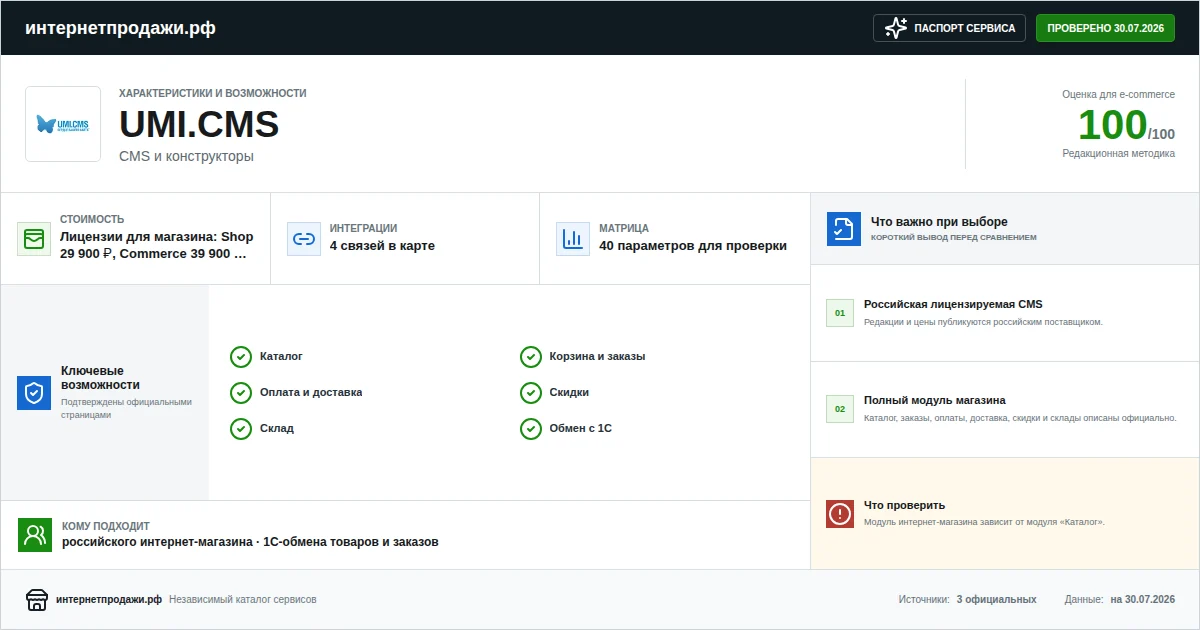Click the CMS и конструкторы category text
Viewport: 1200px width, 630px height.
(x=186, y=157)
